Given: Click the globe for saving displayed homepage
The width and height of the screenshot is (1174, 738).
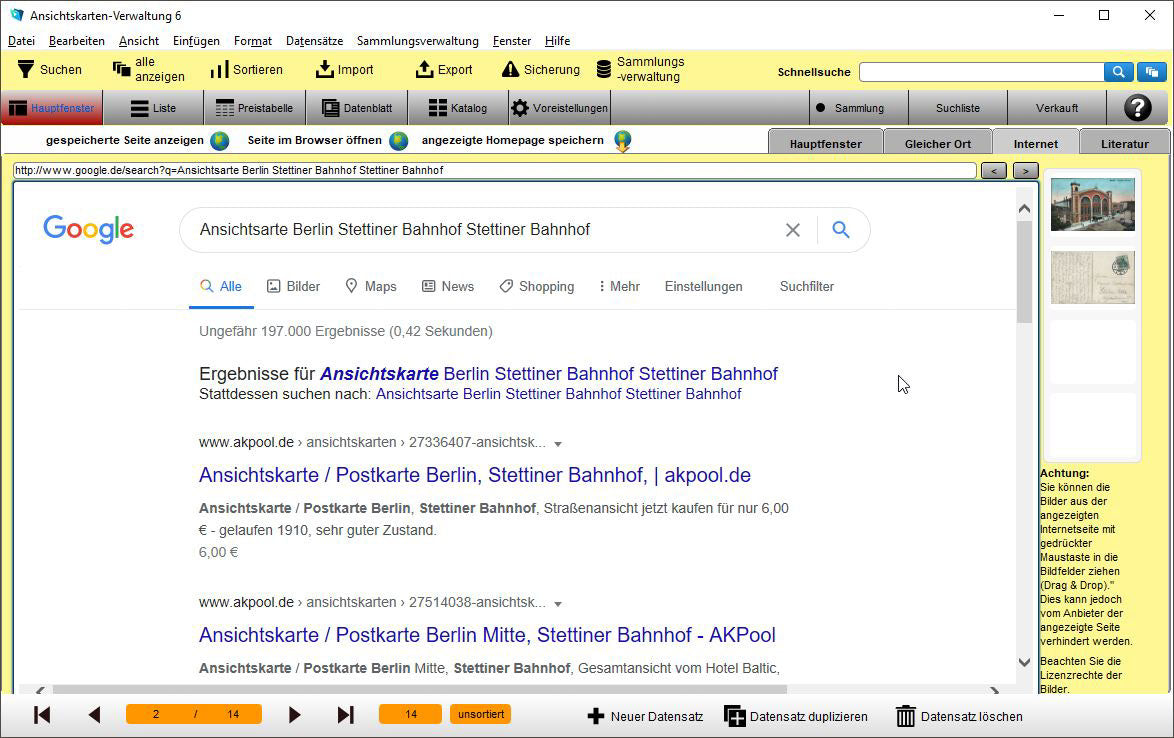Looking at the screenshot, I should [622, 141].
